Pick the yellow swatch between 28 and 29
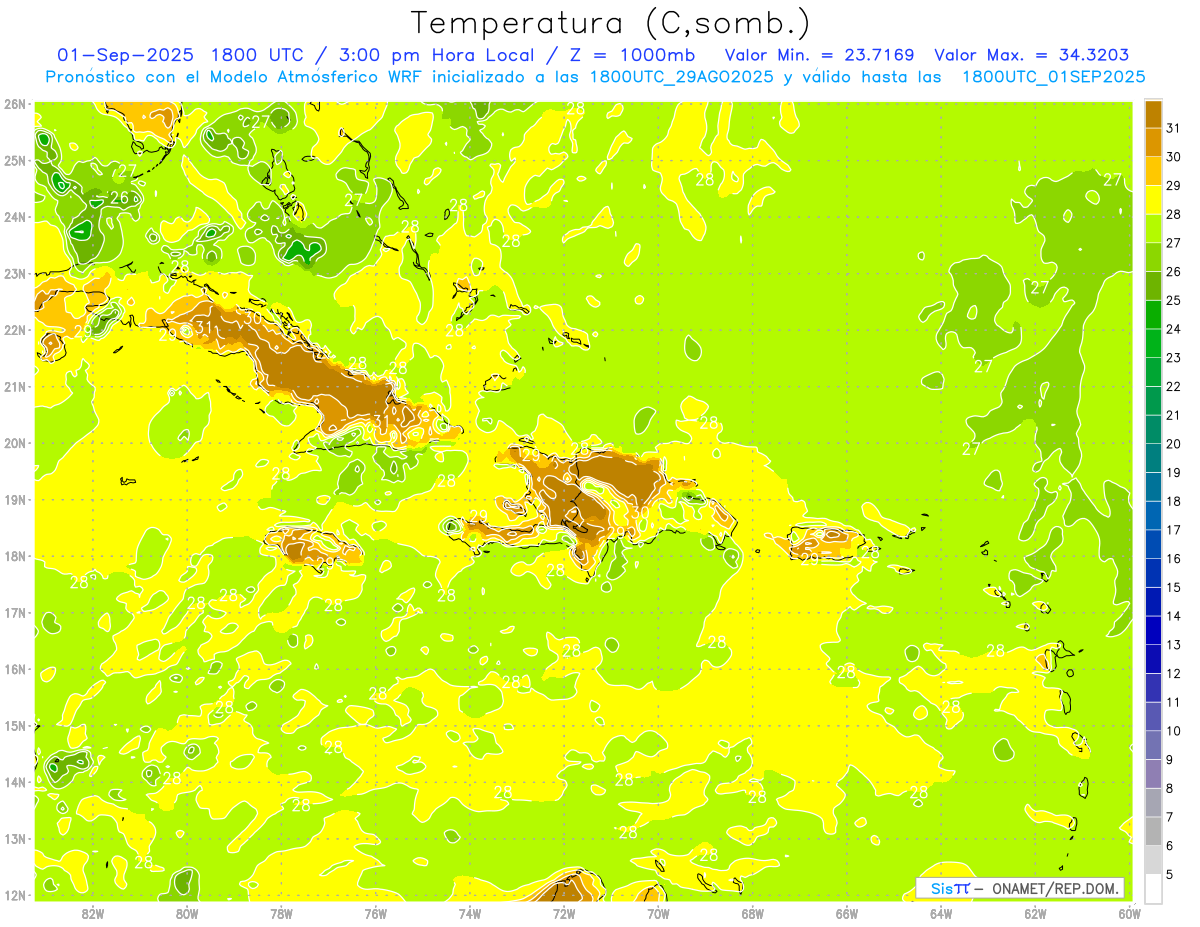This screenshot has width=1200, height=927. point(1153,200)
